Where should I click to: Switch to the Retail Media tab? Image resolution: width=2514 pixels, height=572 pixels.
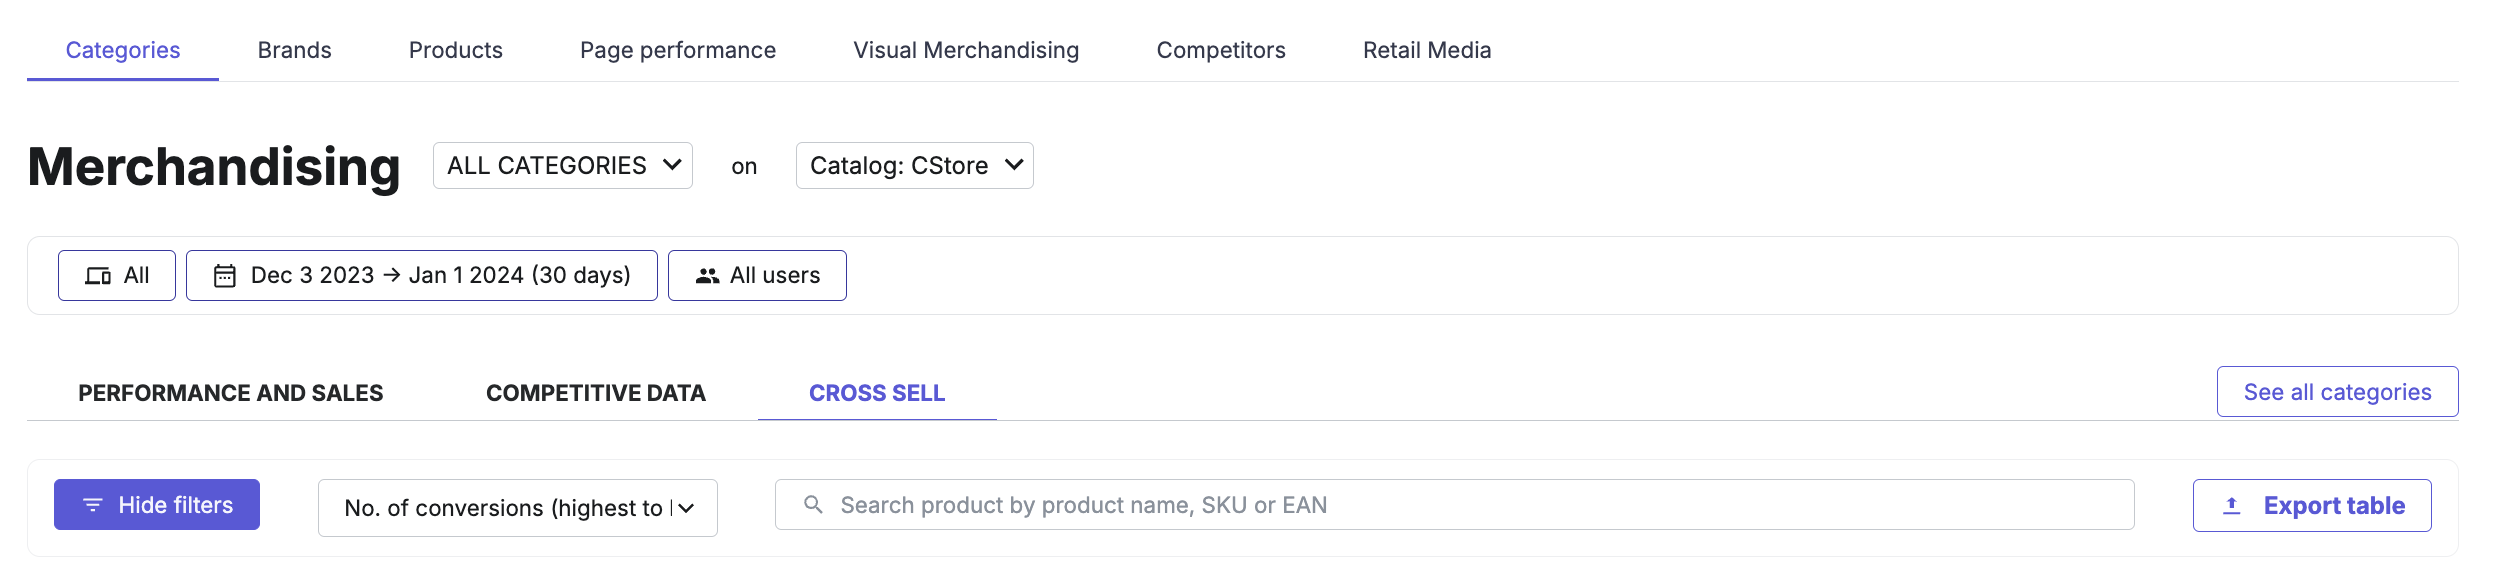pyautogui.click(x=1427, y=50)
